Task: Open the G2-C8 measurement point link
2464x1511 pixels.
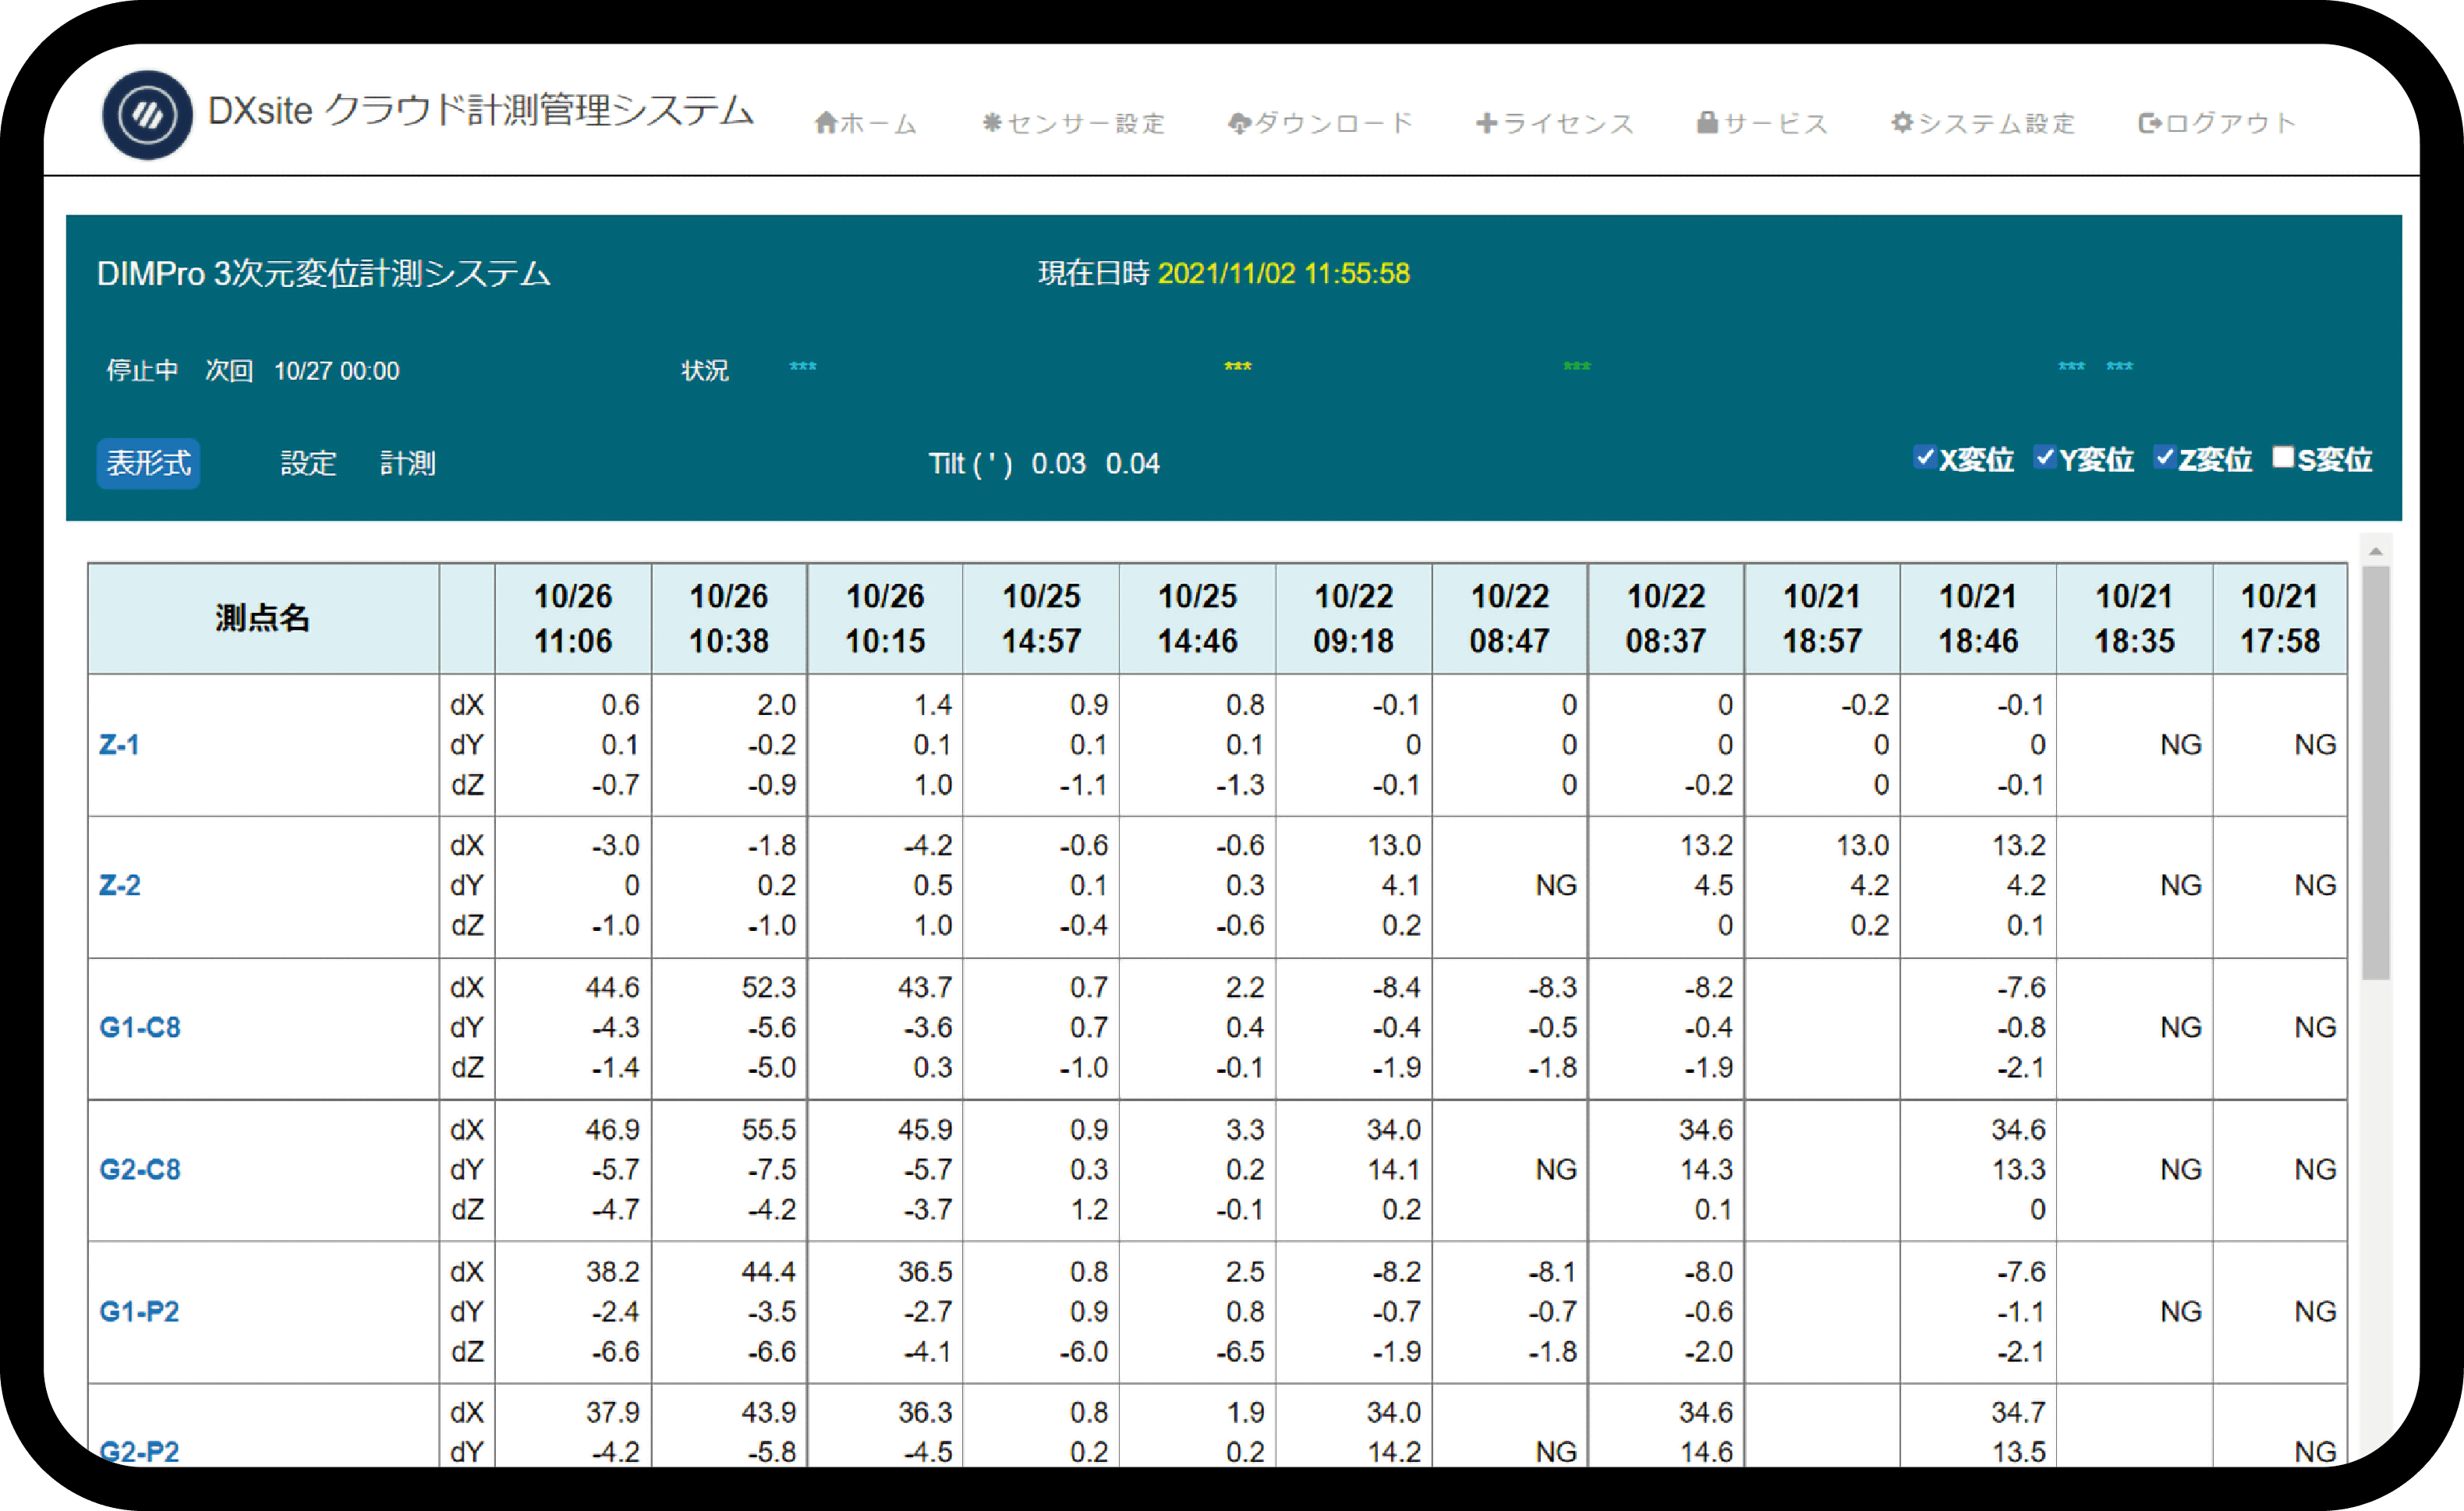Action: coord(140,1170)
